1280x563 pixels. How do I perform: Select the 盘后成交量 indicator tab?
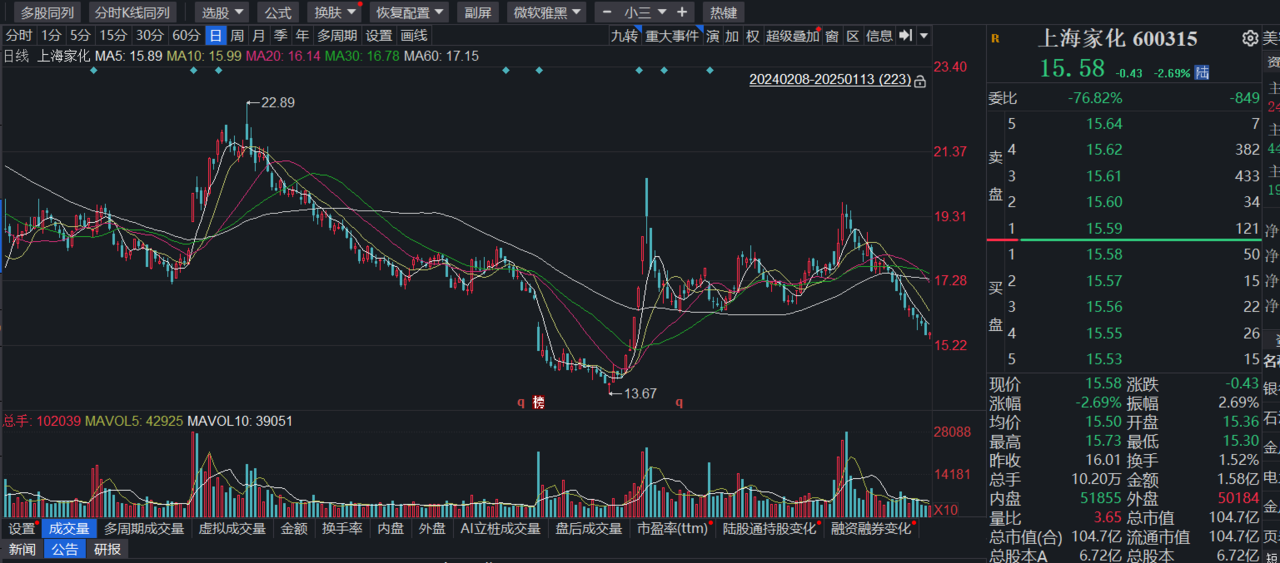[x=589, y=529]
